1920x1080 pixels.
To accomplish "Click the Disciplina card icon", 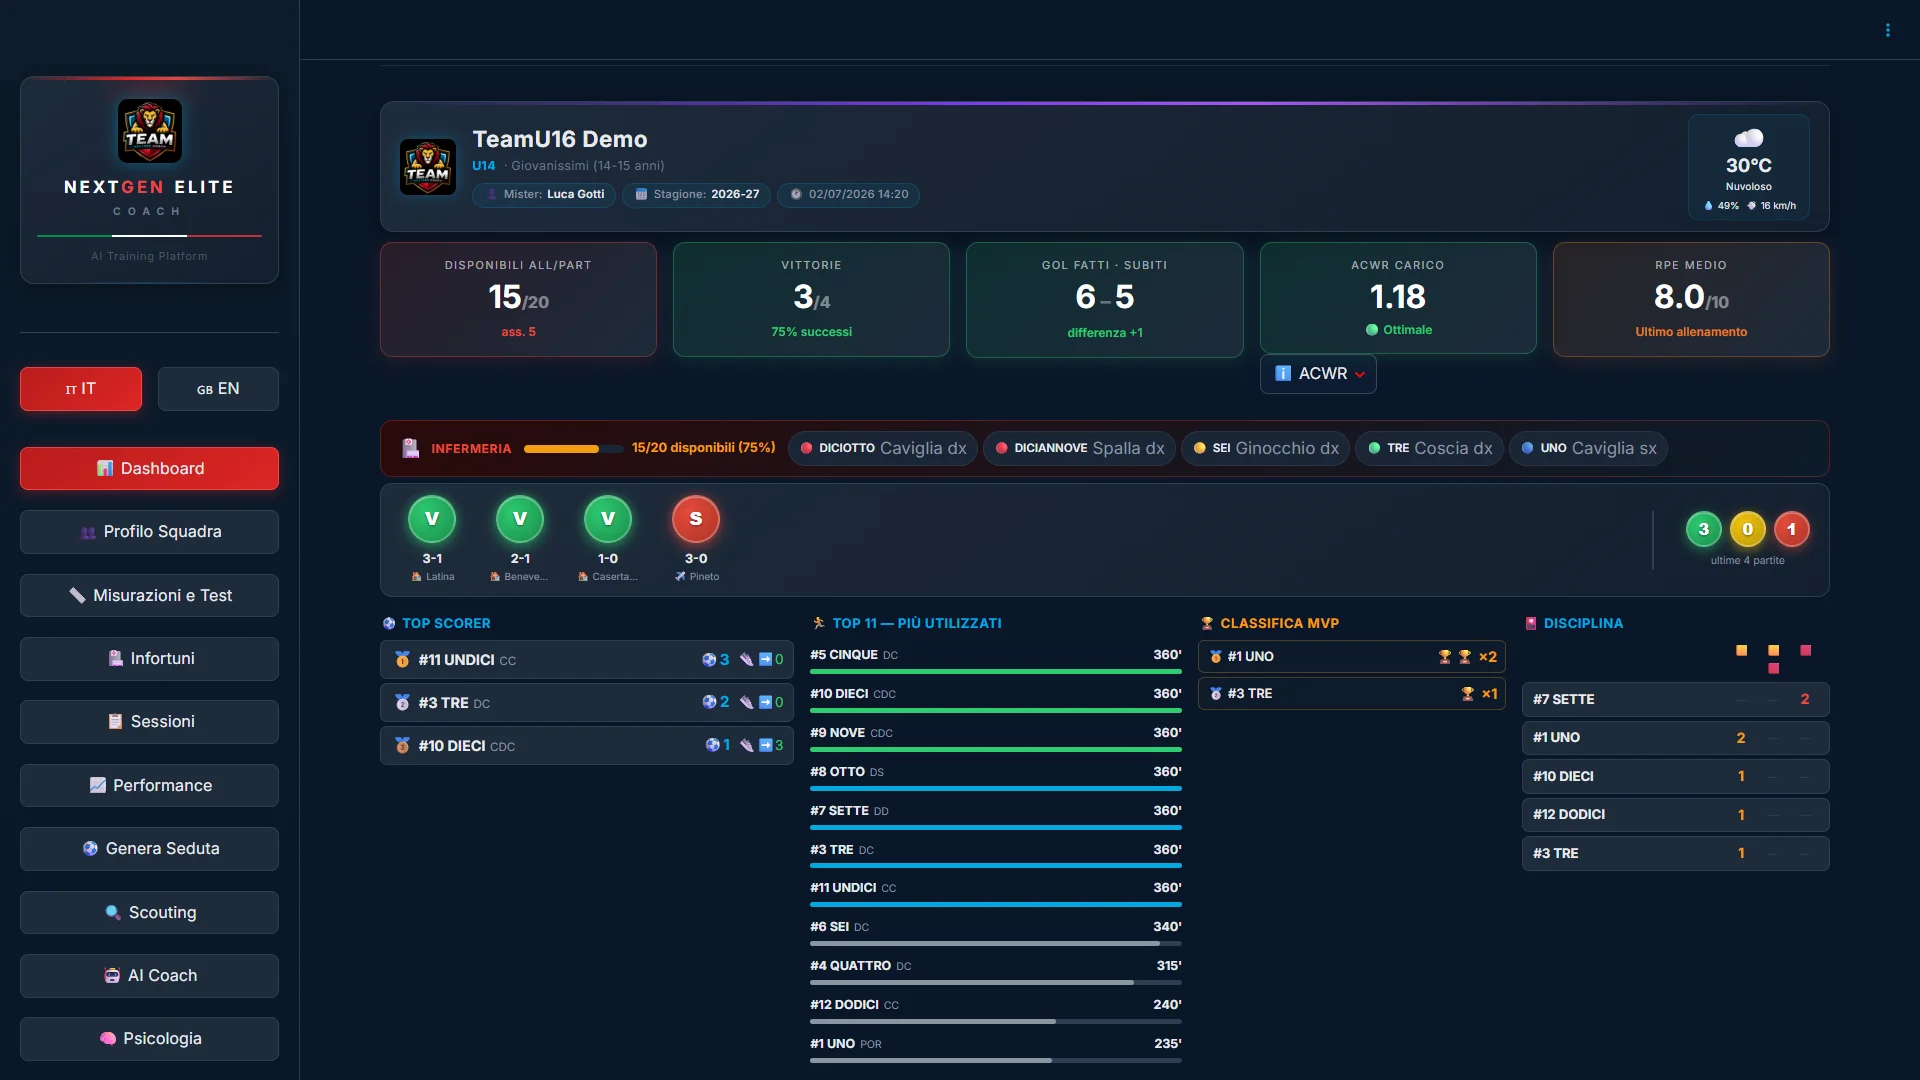I will click(x=1530, y=623).
